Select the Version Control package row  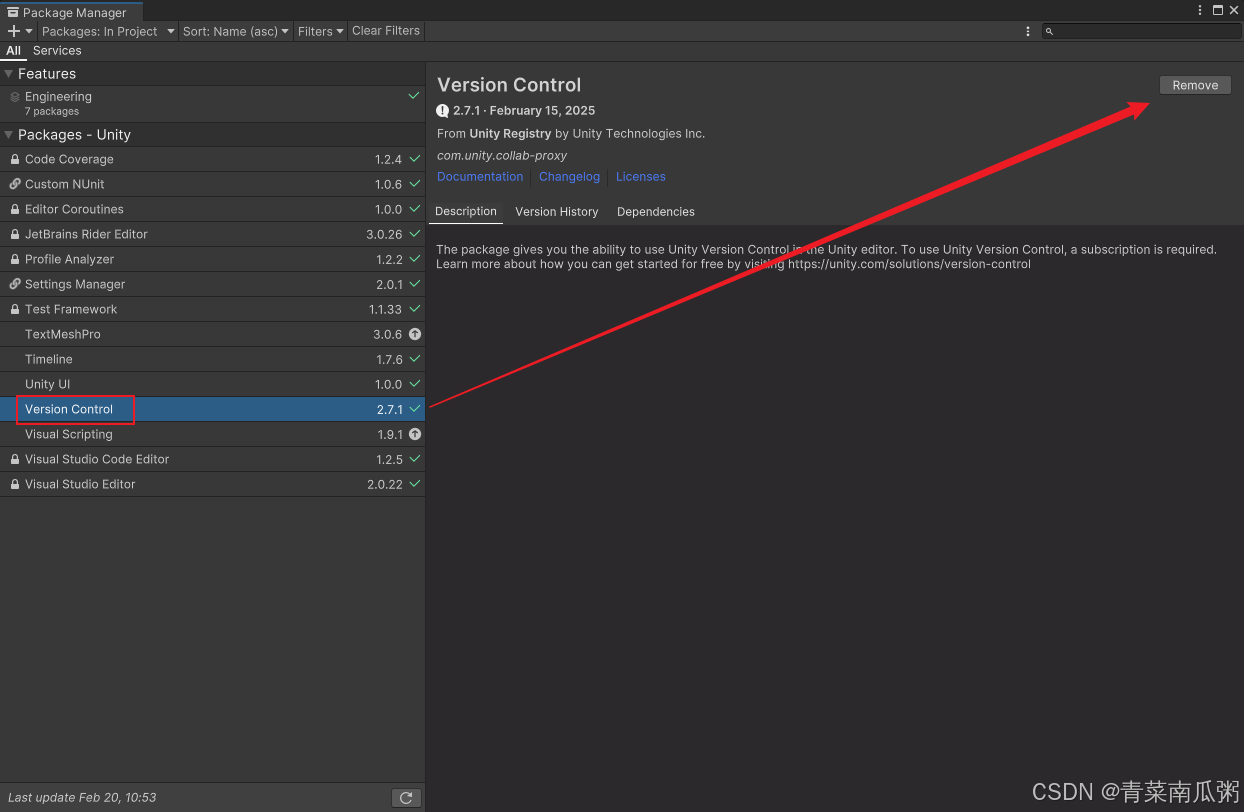click(212, 409)
